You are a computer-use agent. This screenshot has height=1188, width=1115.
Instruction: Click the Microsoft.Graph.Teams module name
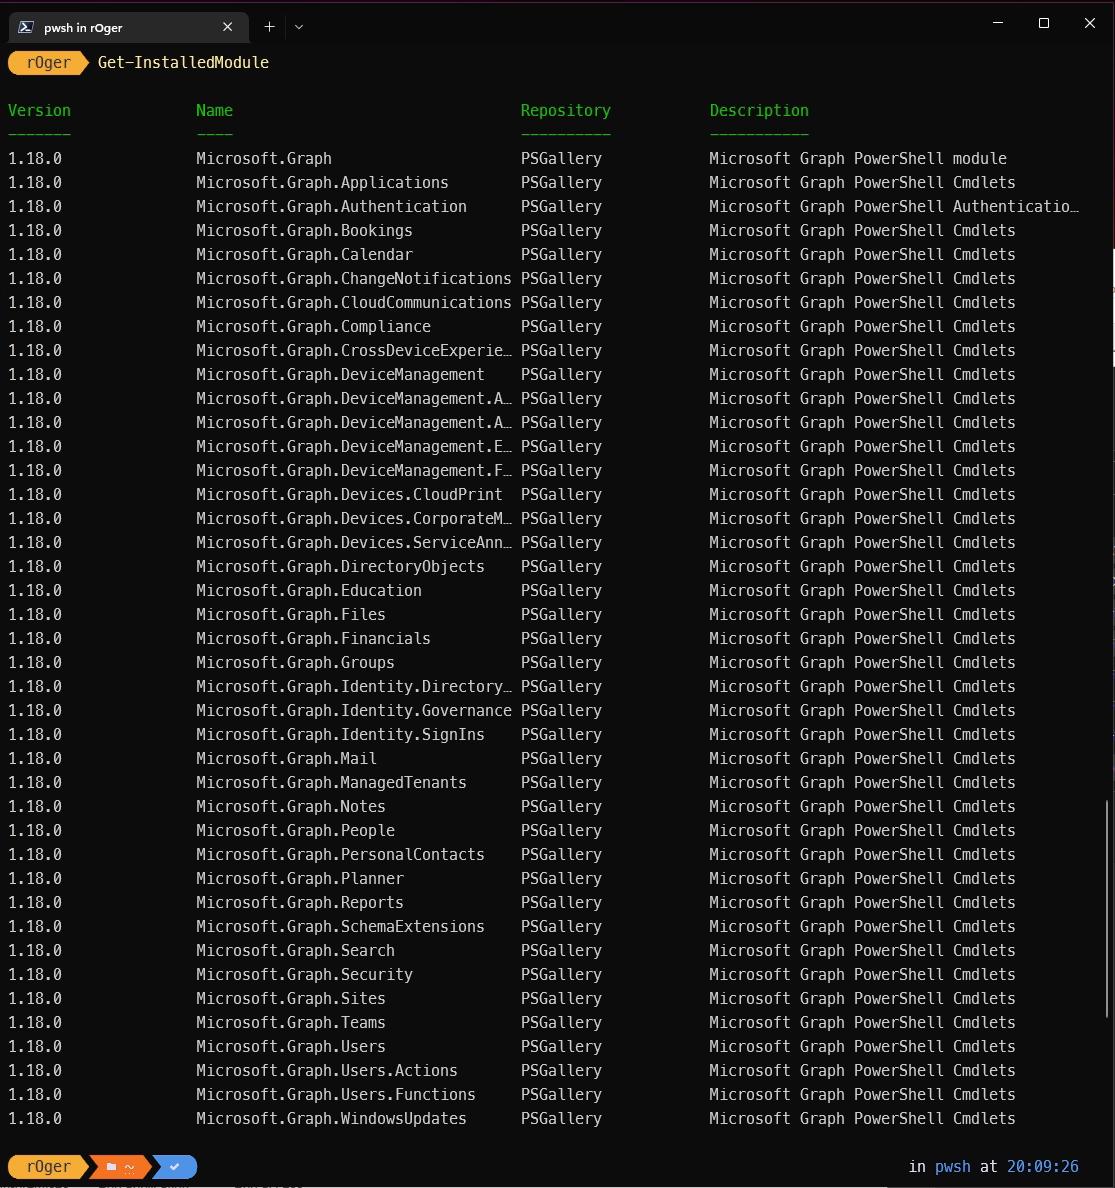[x=290, y=1022]
